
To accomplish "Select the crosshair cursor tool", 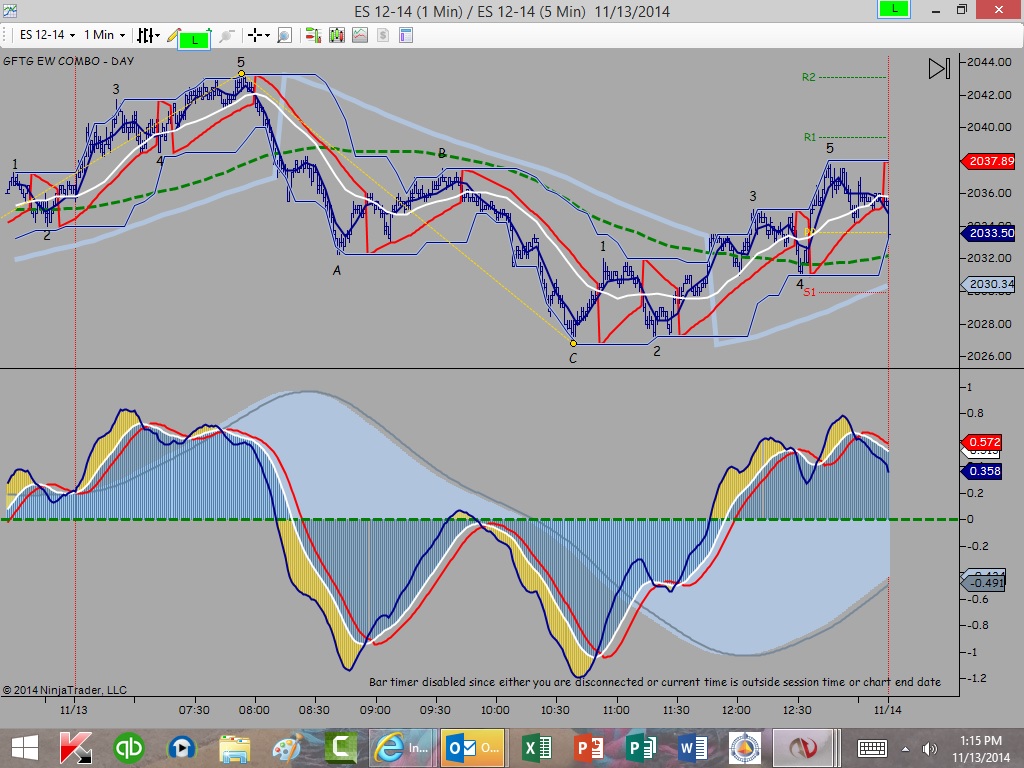I will (255, 35).
